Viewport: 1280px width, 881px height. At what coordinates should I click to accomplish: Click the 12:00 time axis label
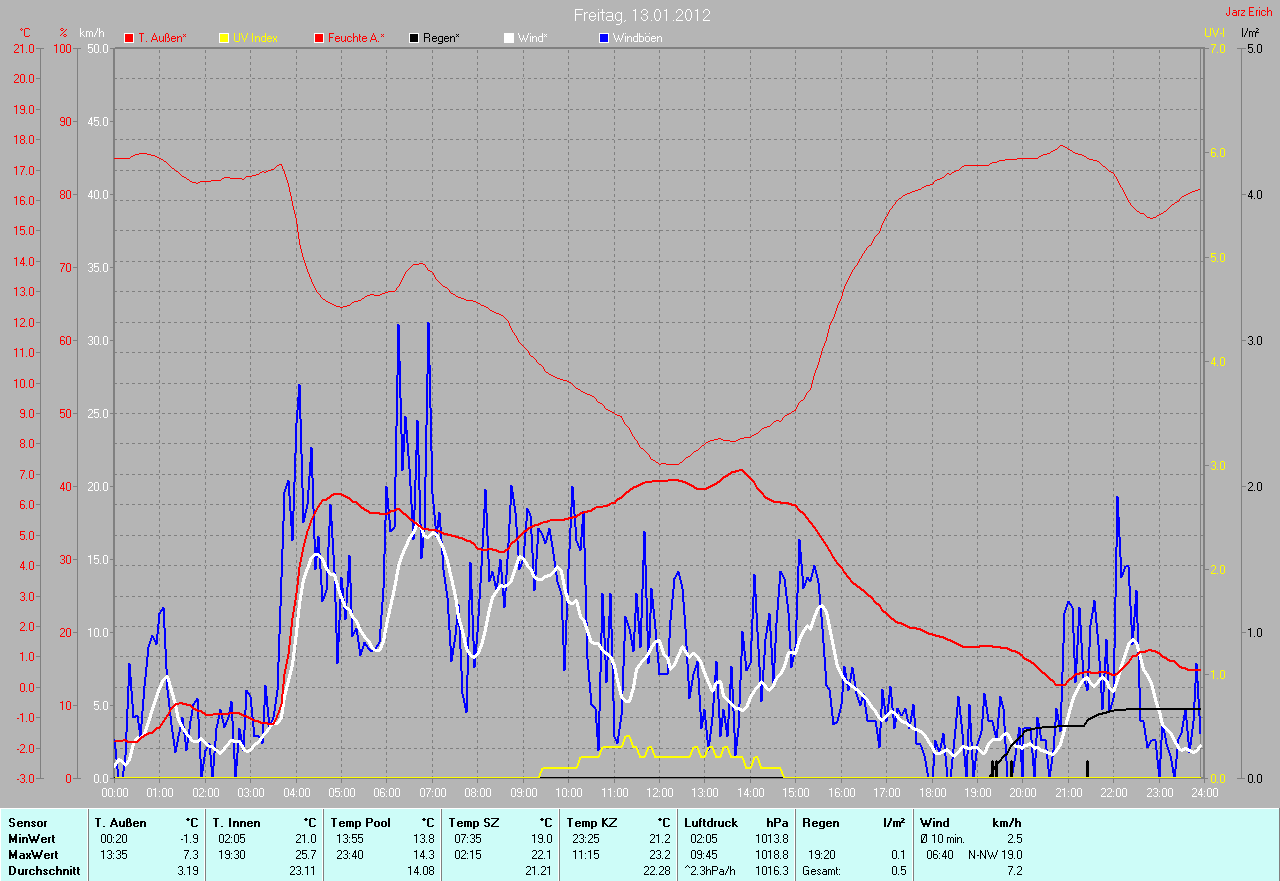coord(659,792)
